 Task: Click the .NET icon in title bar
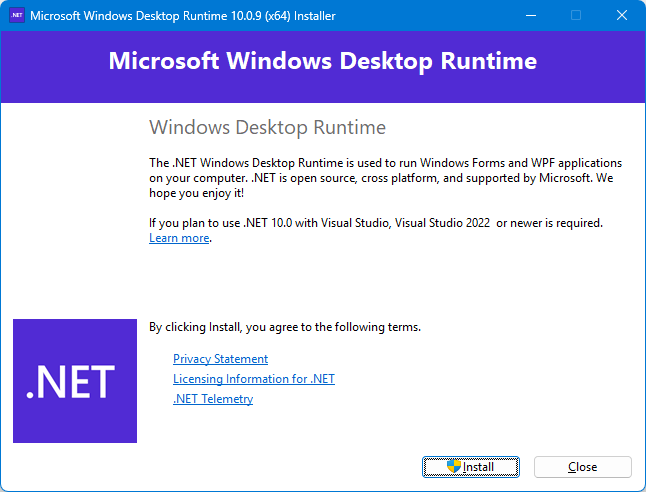[17, 16]
